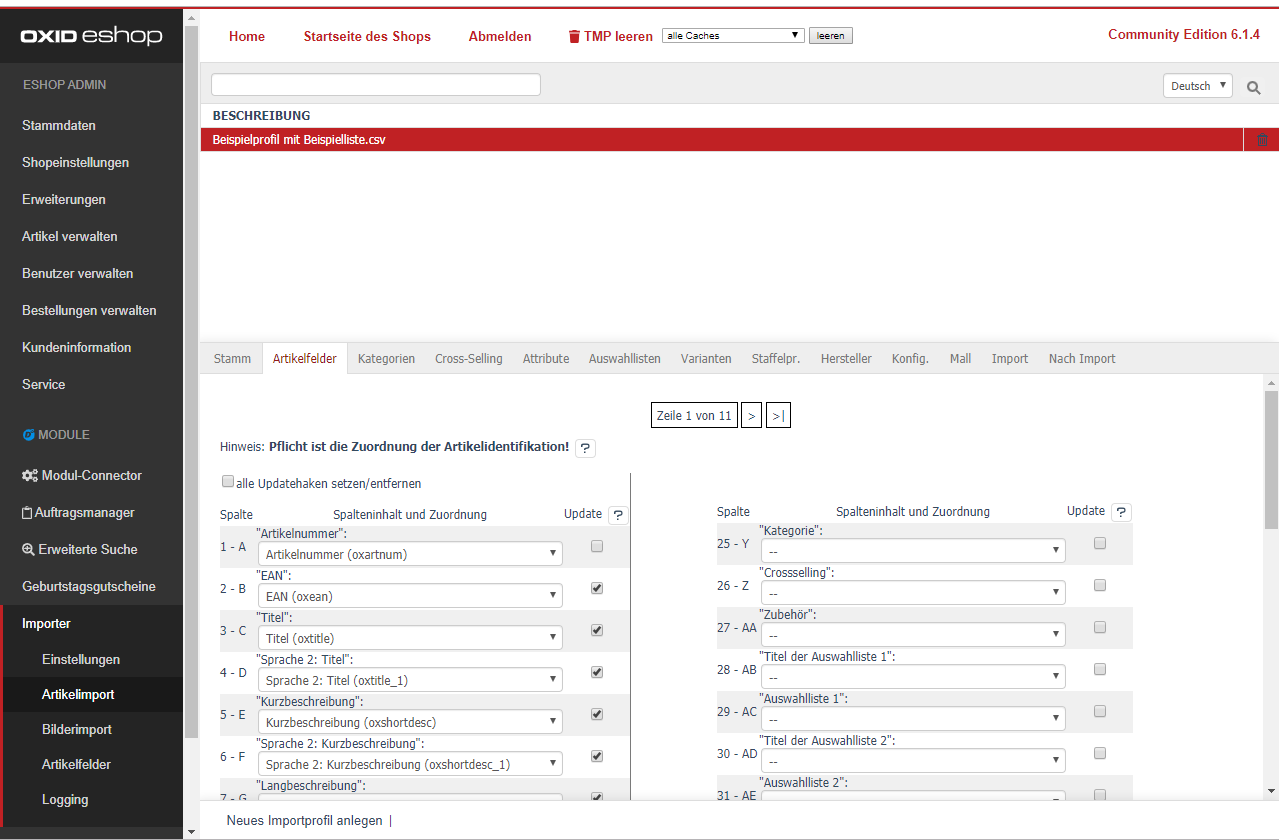
Task: Go to next row with > button
Action: tap(752, 415)
